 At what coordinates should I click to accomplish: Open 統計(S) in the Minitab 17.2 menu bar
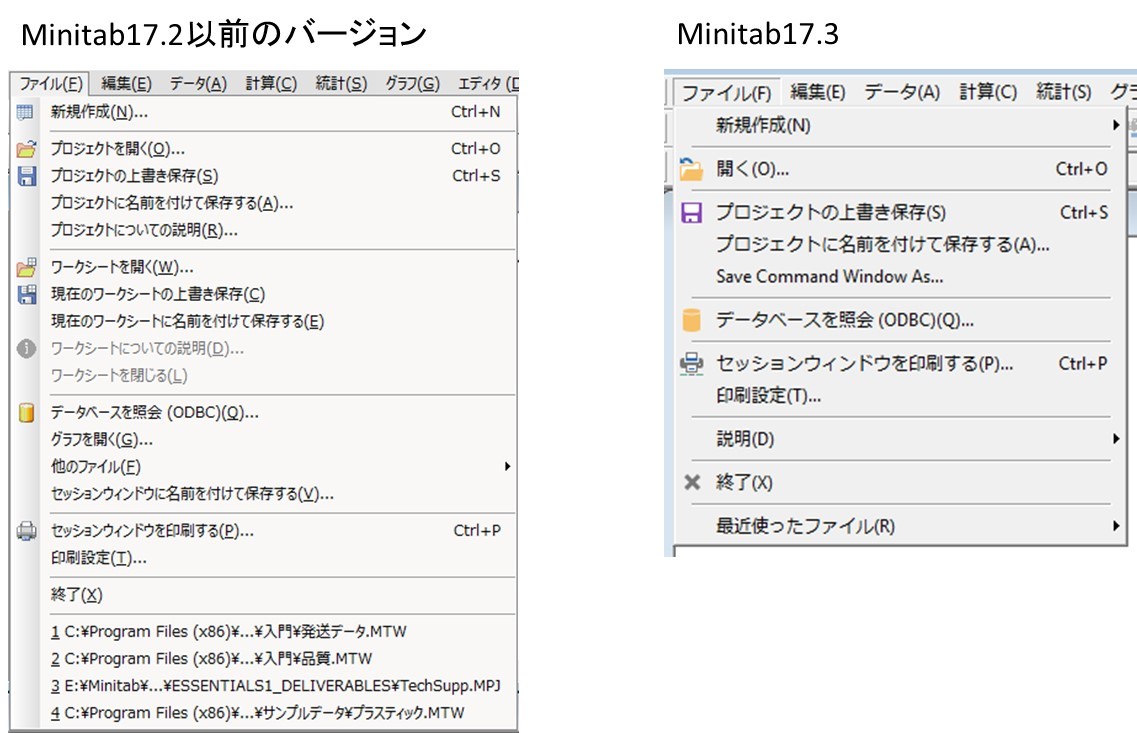click(341, 84)
